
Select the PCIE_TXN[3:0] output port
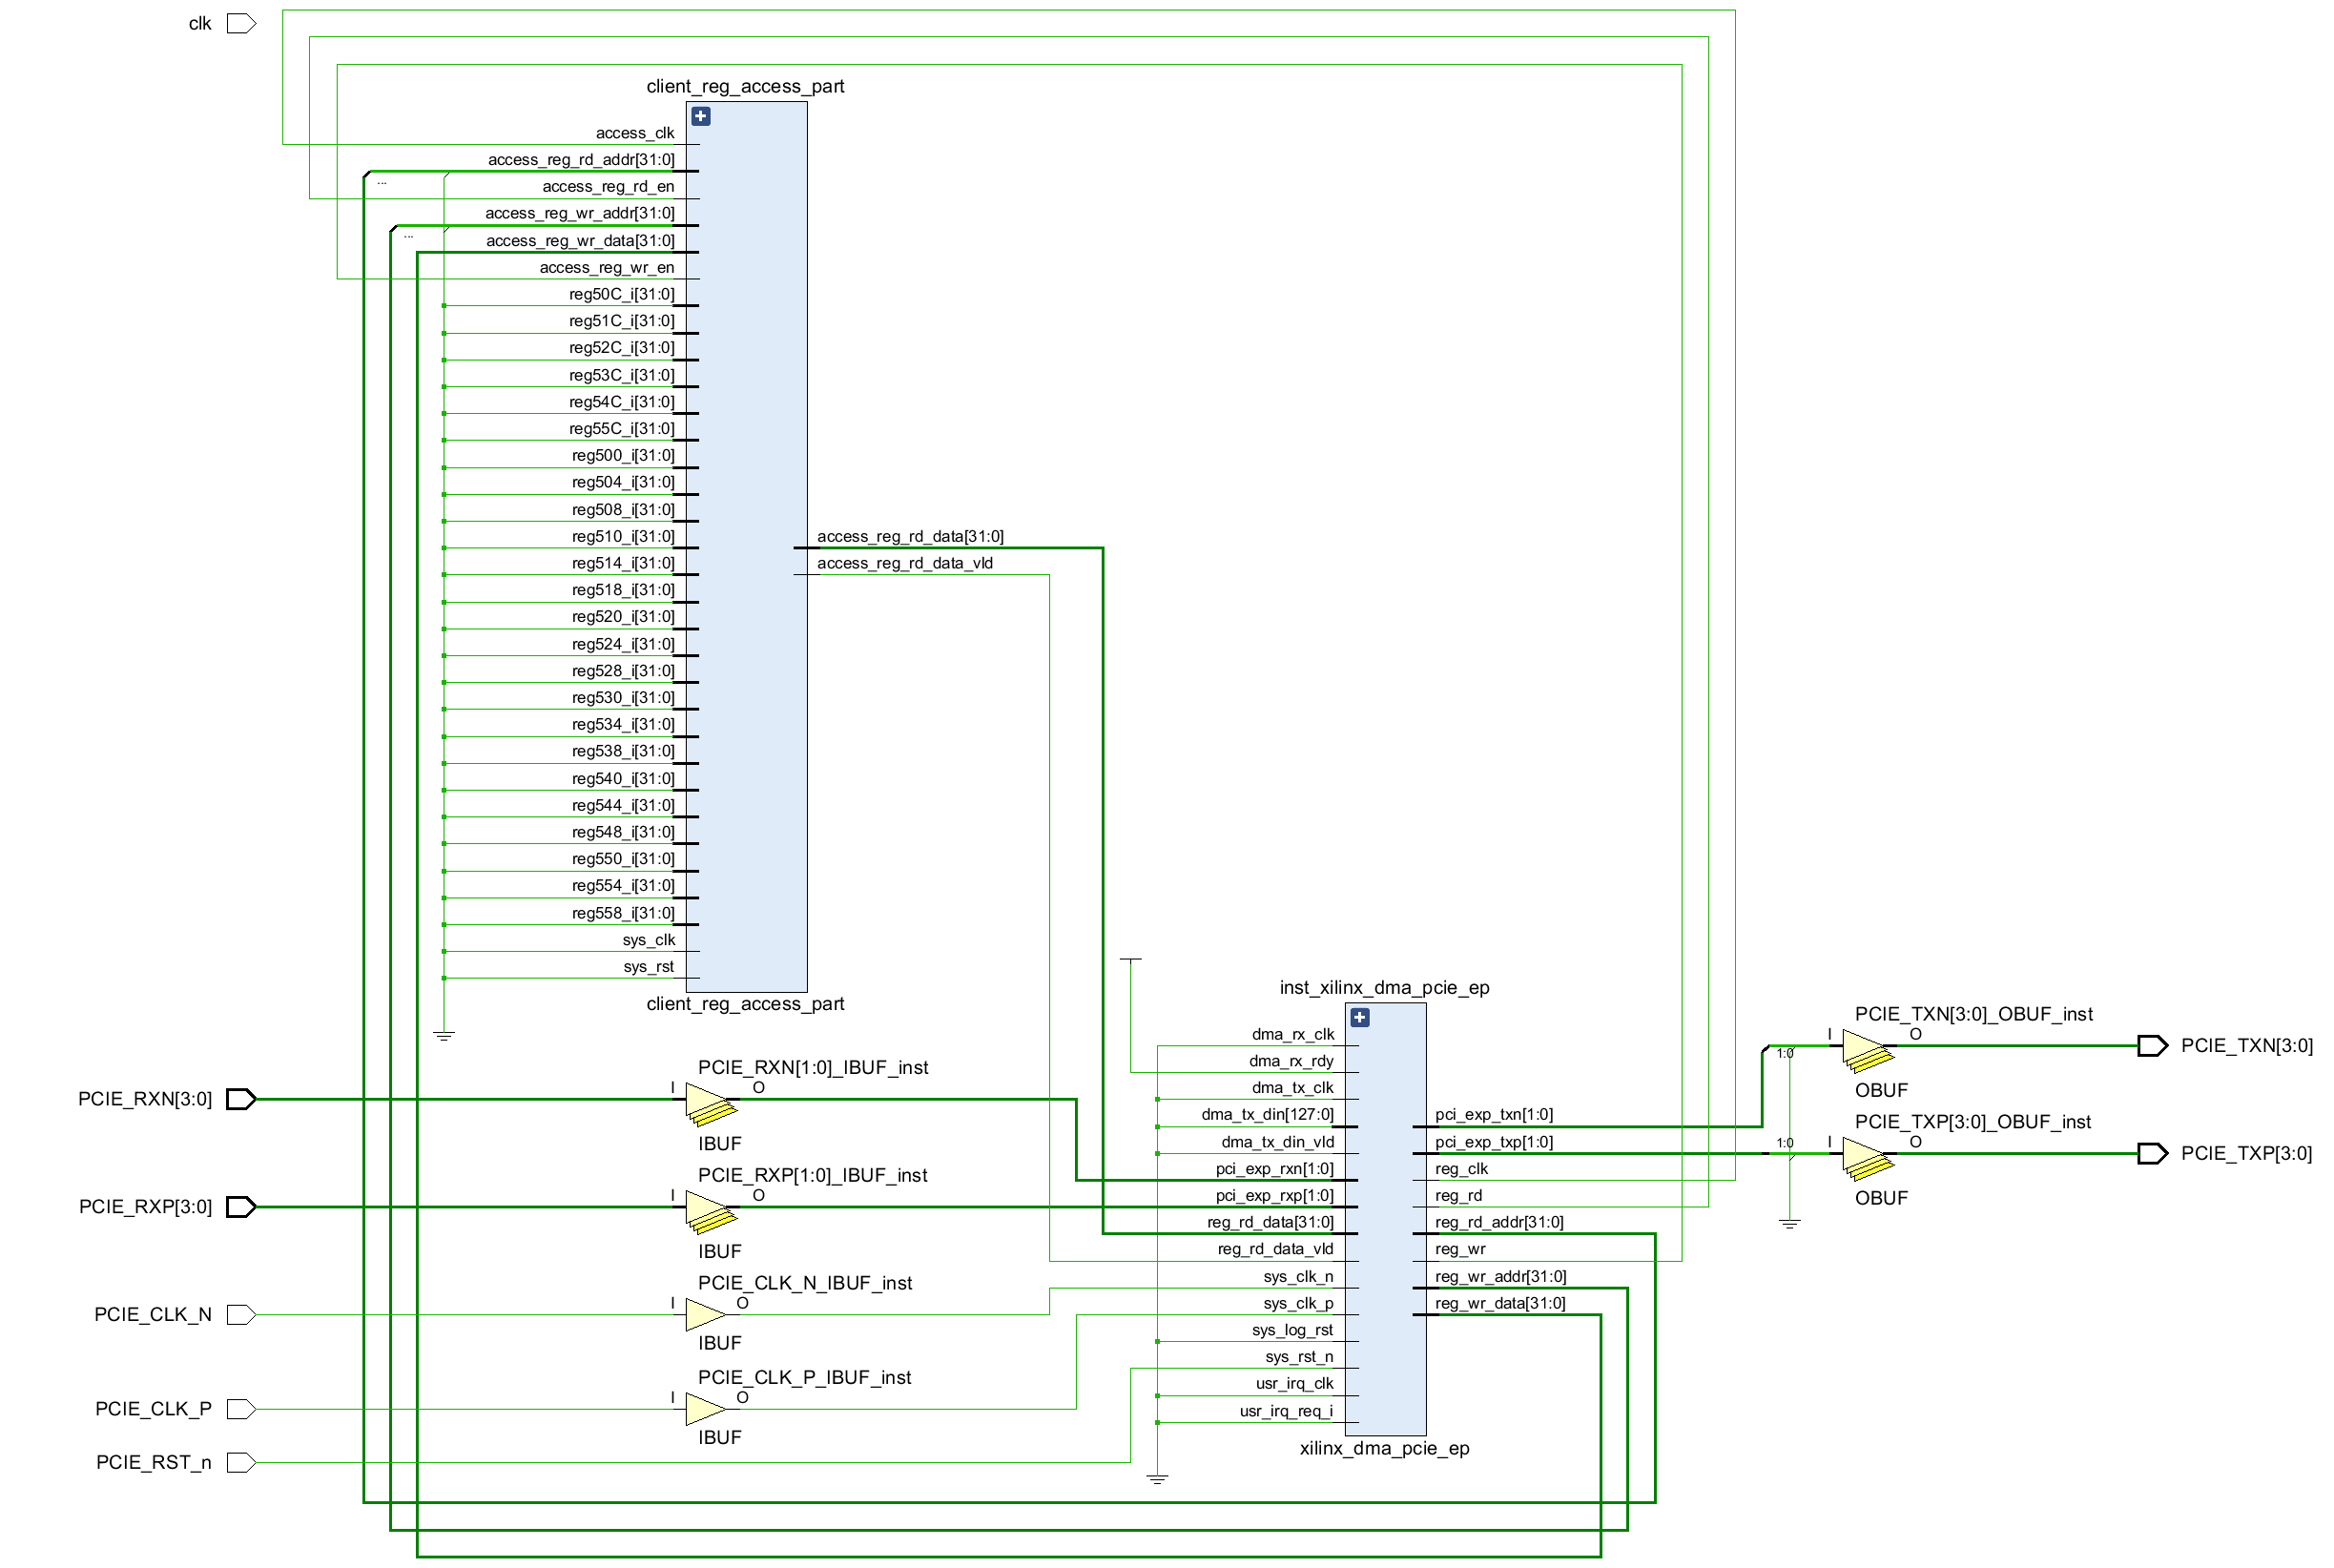(x=2151, y=1046)
